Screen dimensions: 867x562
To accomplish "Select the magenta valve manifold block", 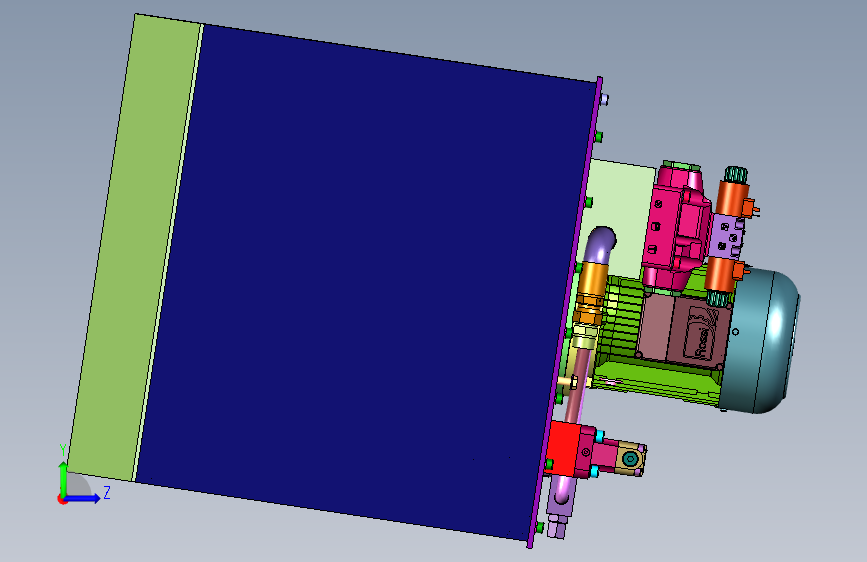I will (677, 227).
